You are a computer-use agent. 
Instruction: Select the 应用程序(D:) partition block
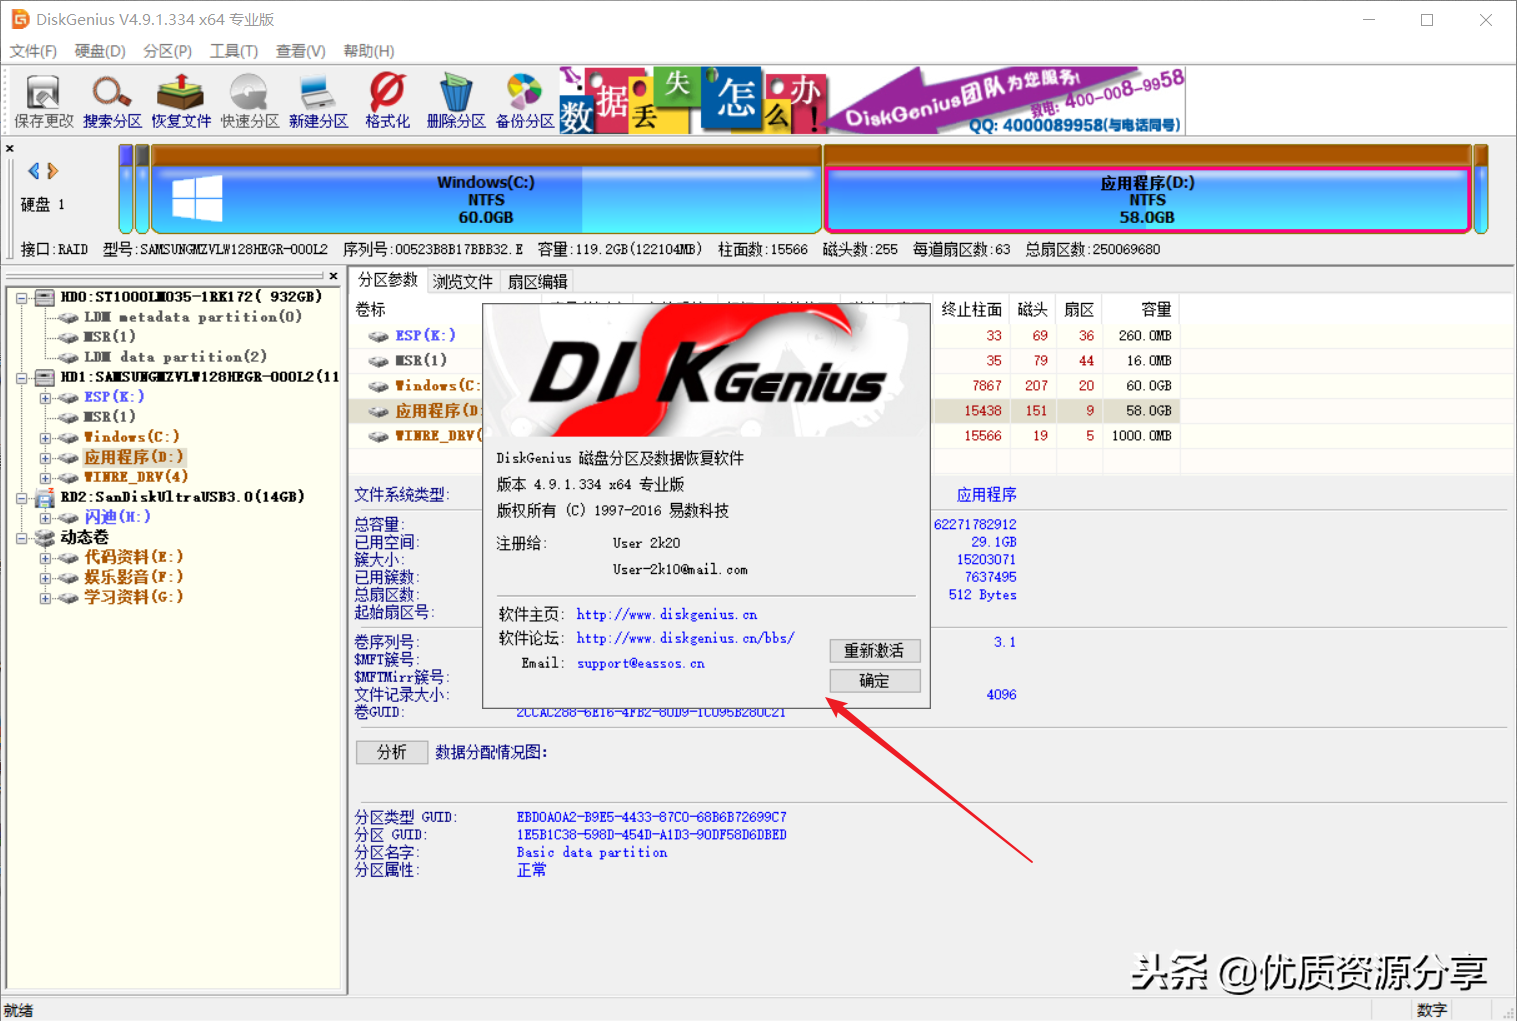(1146, 197)
